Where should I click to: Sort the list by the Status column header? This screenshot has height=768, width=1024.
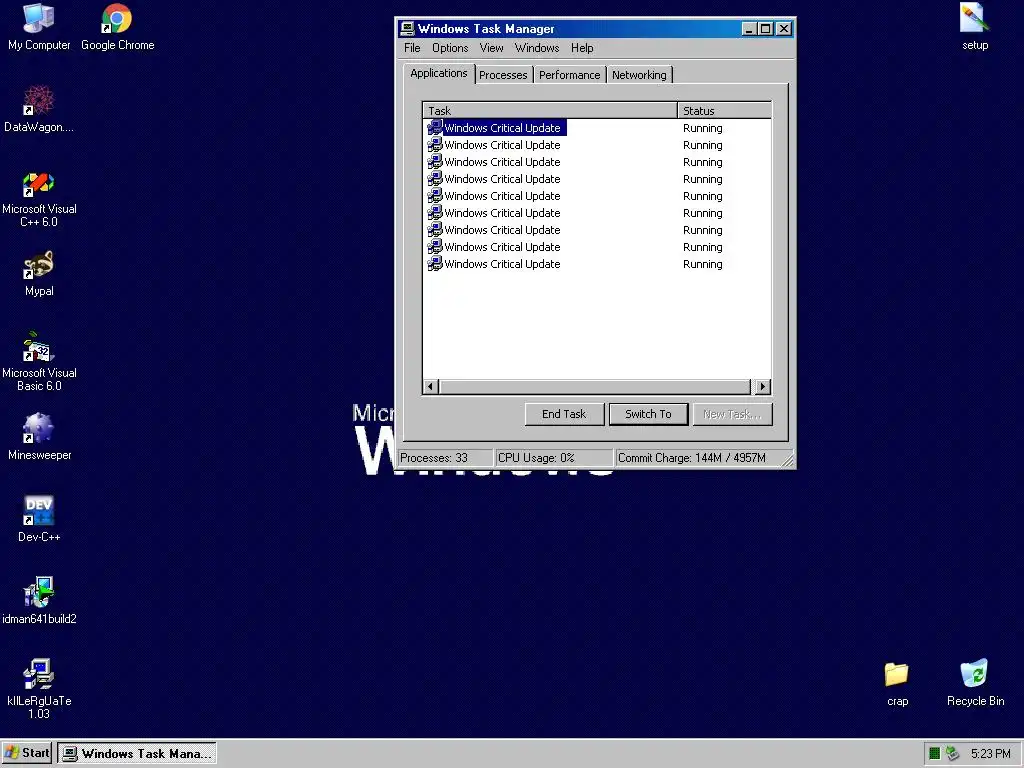point(724,110)
